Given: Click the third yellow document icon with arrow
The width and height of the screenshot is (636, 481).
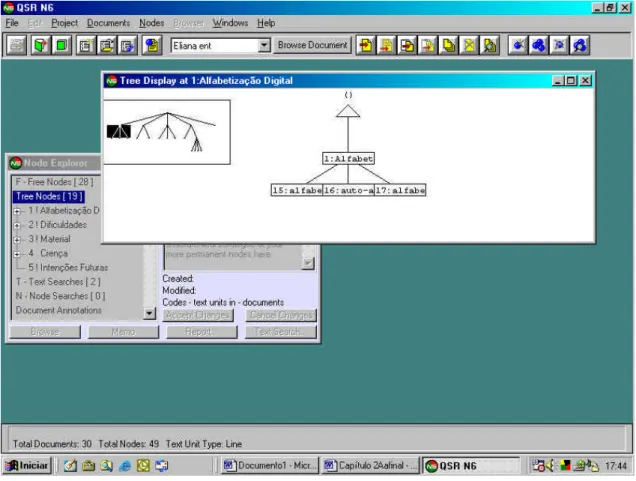Looking at the screenshot, I should [x=407, y=45].
